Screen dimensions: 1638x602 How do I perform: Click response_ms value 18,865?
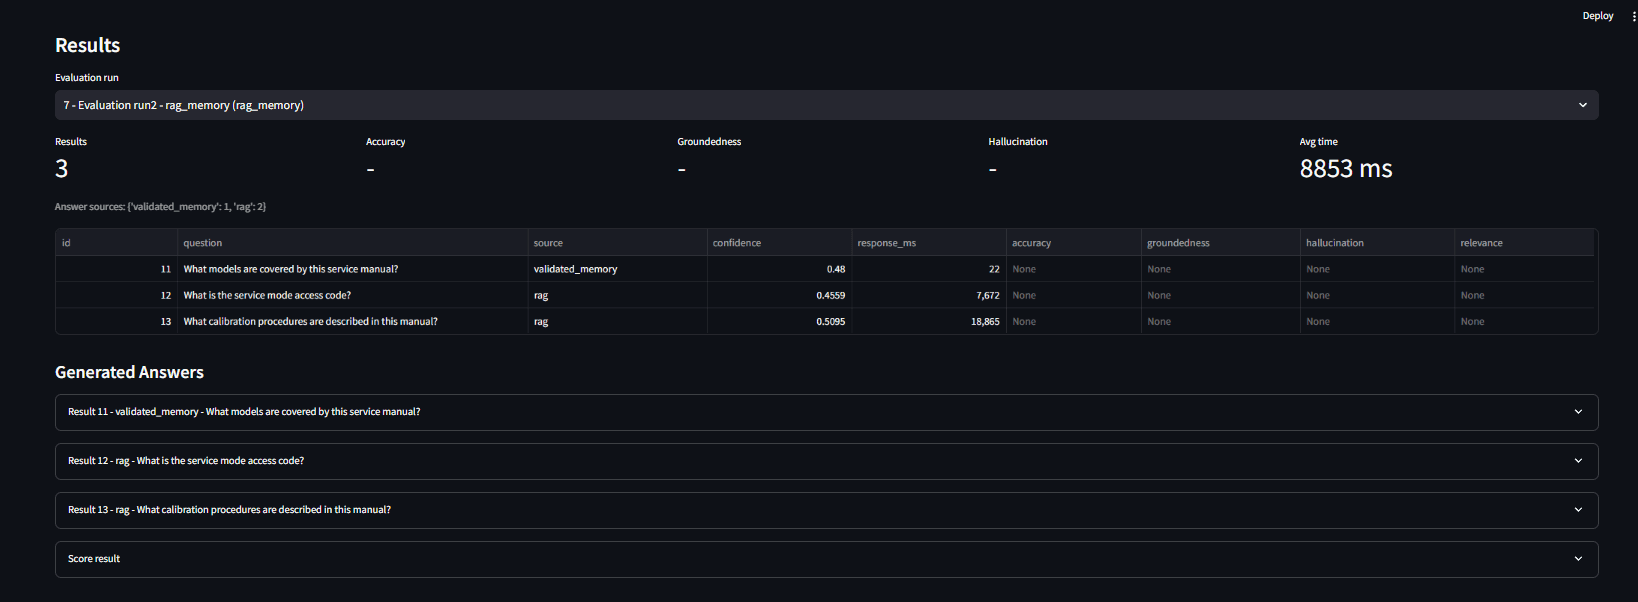click(x=929, y=321)
